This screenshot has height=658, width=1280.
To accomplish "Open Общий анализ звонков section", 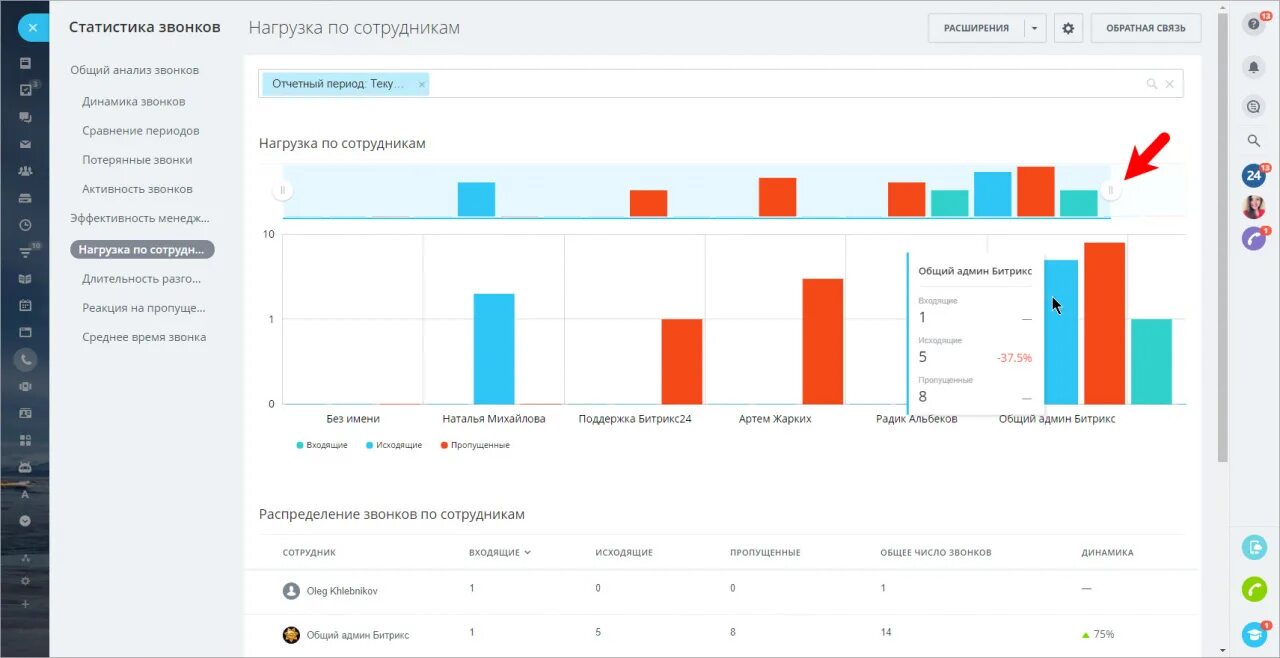I will click(x=134, y=70).
